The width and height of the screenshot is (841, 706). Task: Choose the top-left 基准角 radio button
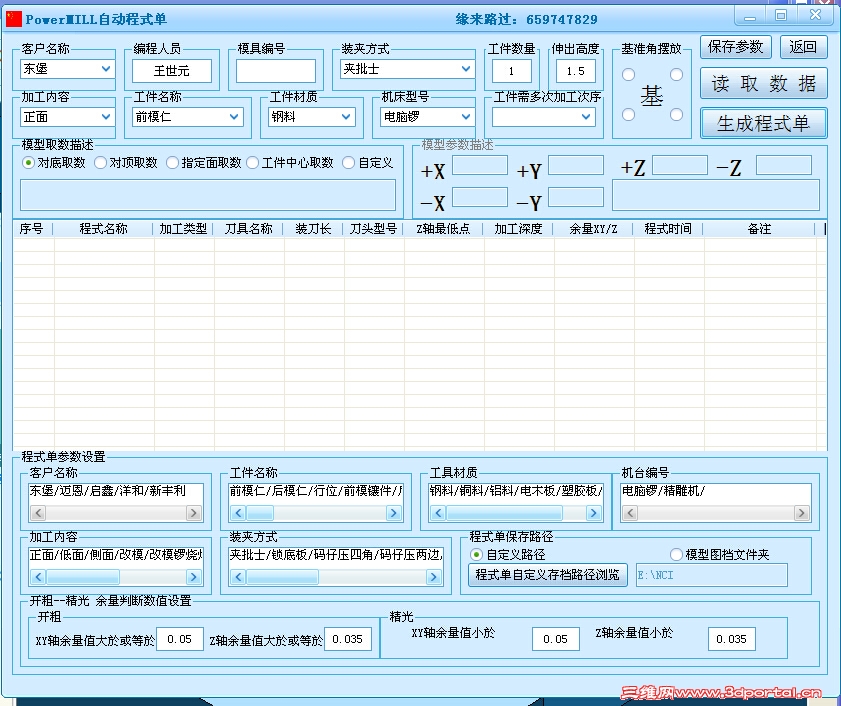coord(629,75)
